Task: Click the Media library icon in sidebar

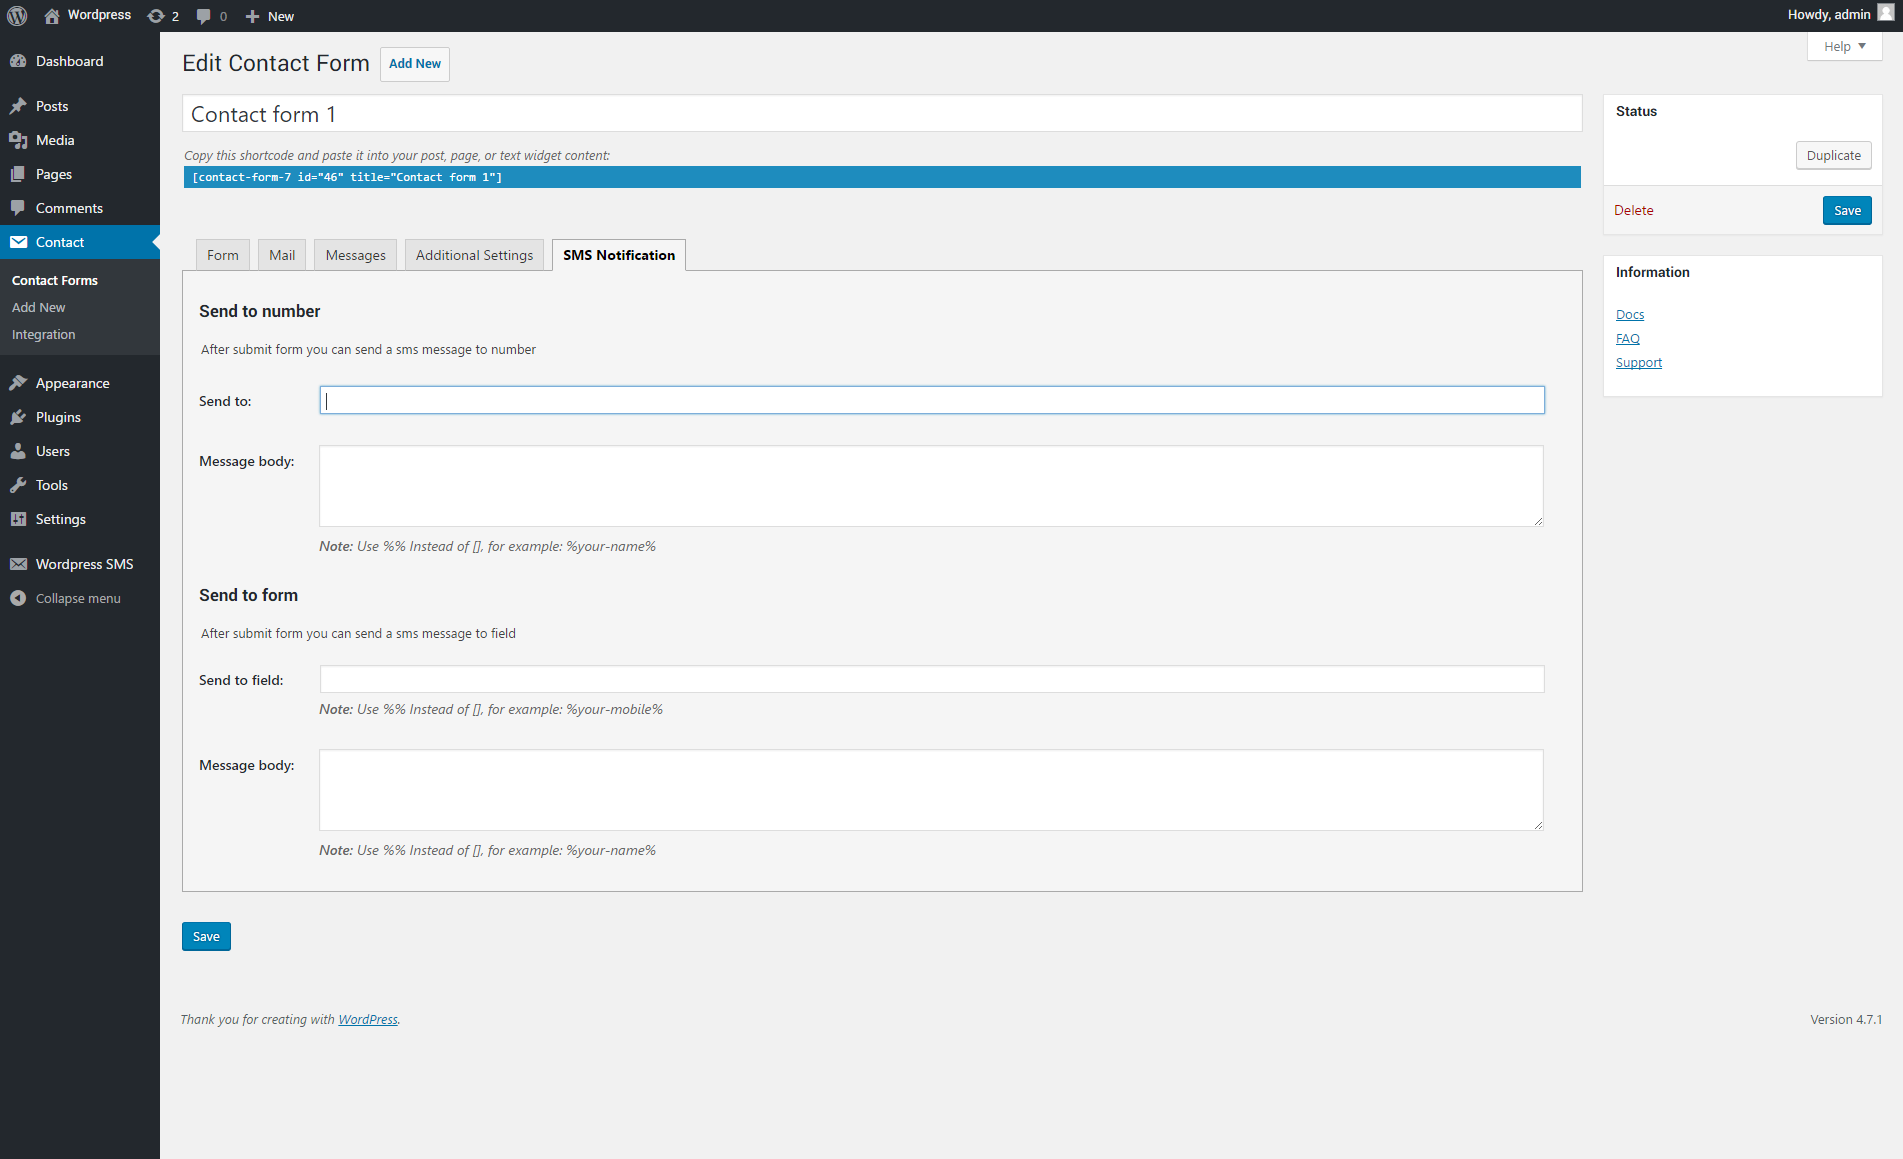Action: (x=18, y=140)
